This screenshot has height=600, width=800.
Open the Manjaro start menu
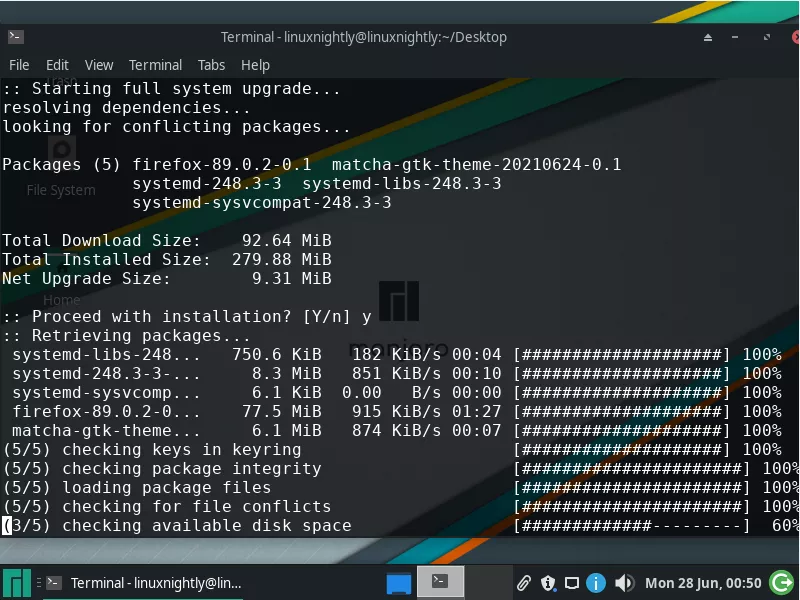pyautogui.click(x=17, y=583)
